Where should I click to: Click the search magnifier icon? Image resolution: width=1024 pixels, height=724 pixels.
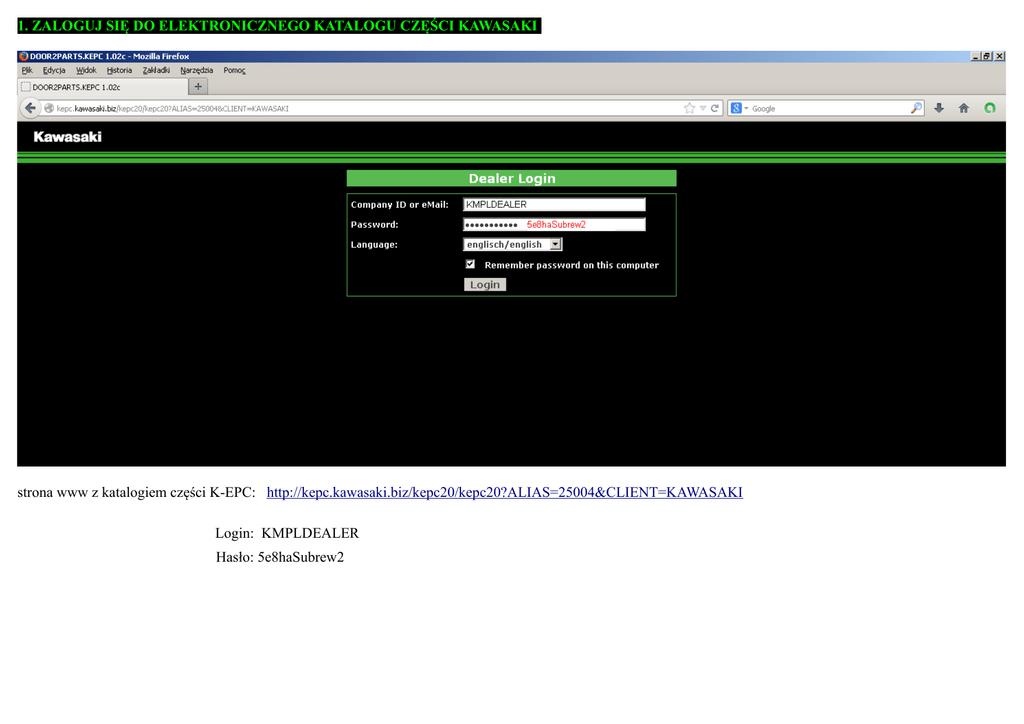point(916,108)
